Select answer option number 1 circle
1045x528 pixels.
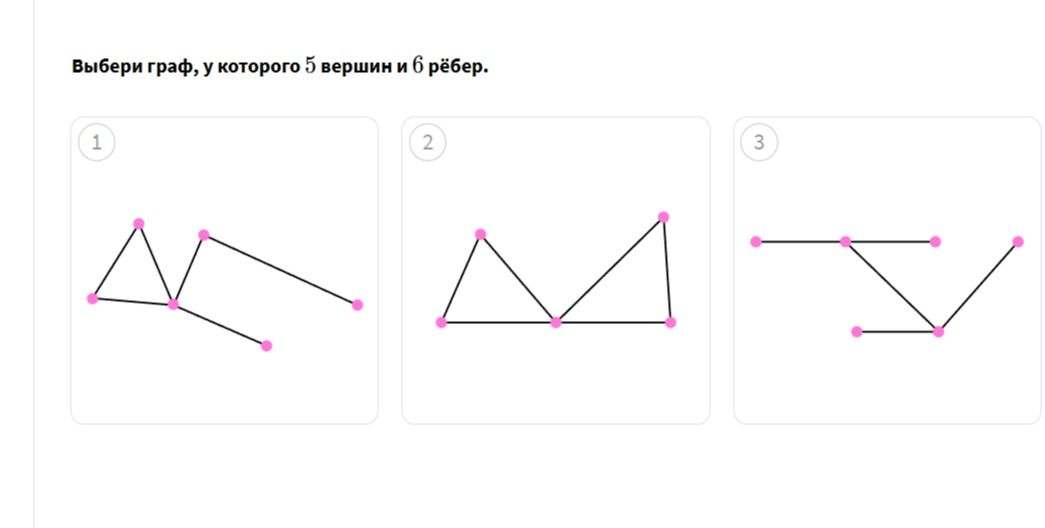click(97, 142)
